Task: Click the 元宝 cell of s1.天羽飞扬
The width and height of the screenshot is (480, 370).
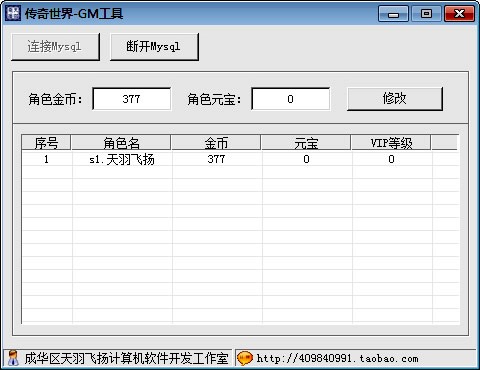Action: 306,159
